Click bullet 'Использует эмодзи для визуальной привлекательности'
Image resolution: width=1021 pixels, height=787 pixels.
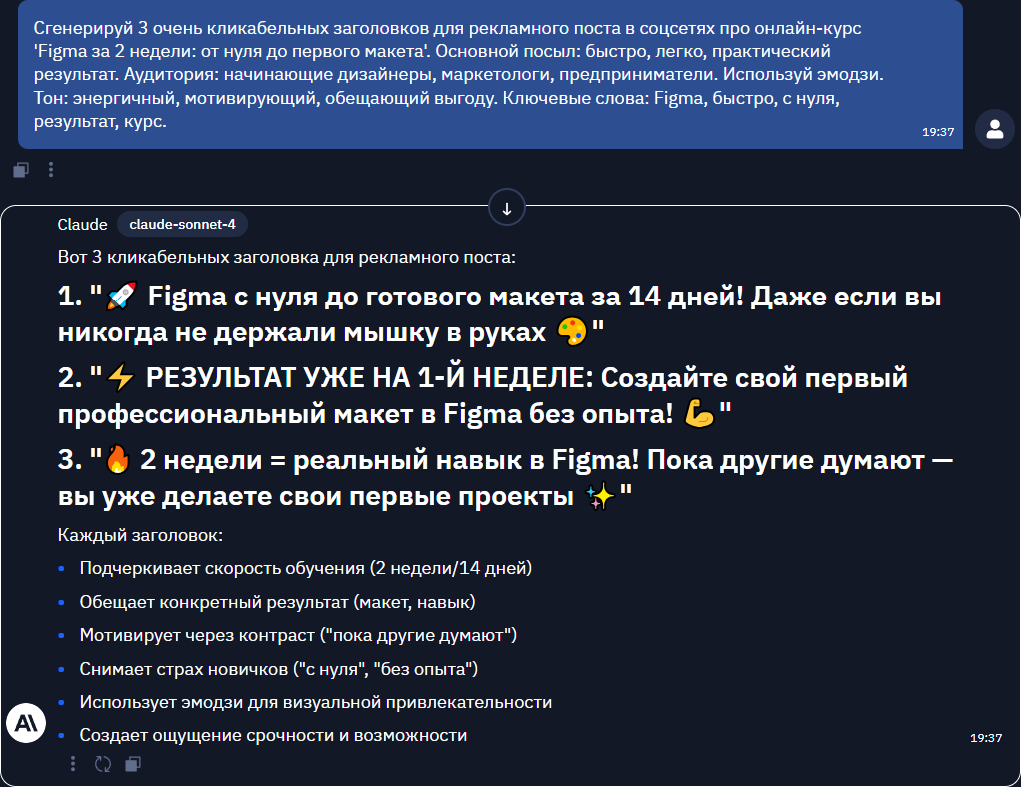[316, 702]
